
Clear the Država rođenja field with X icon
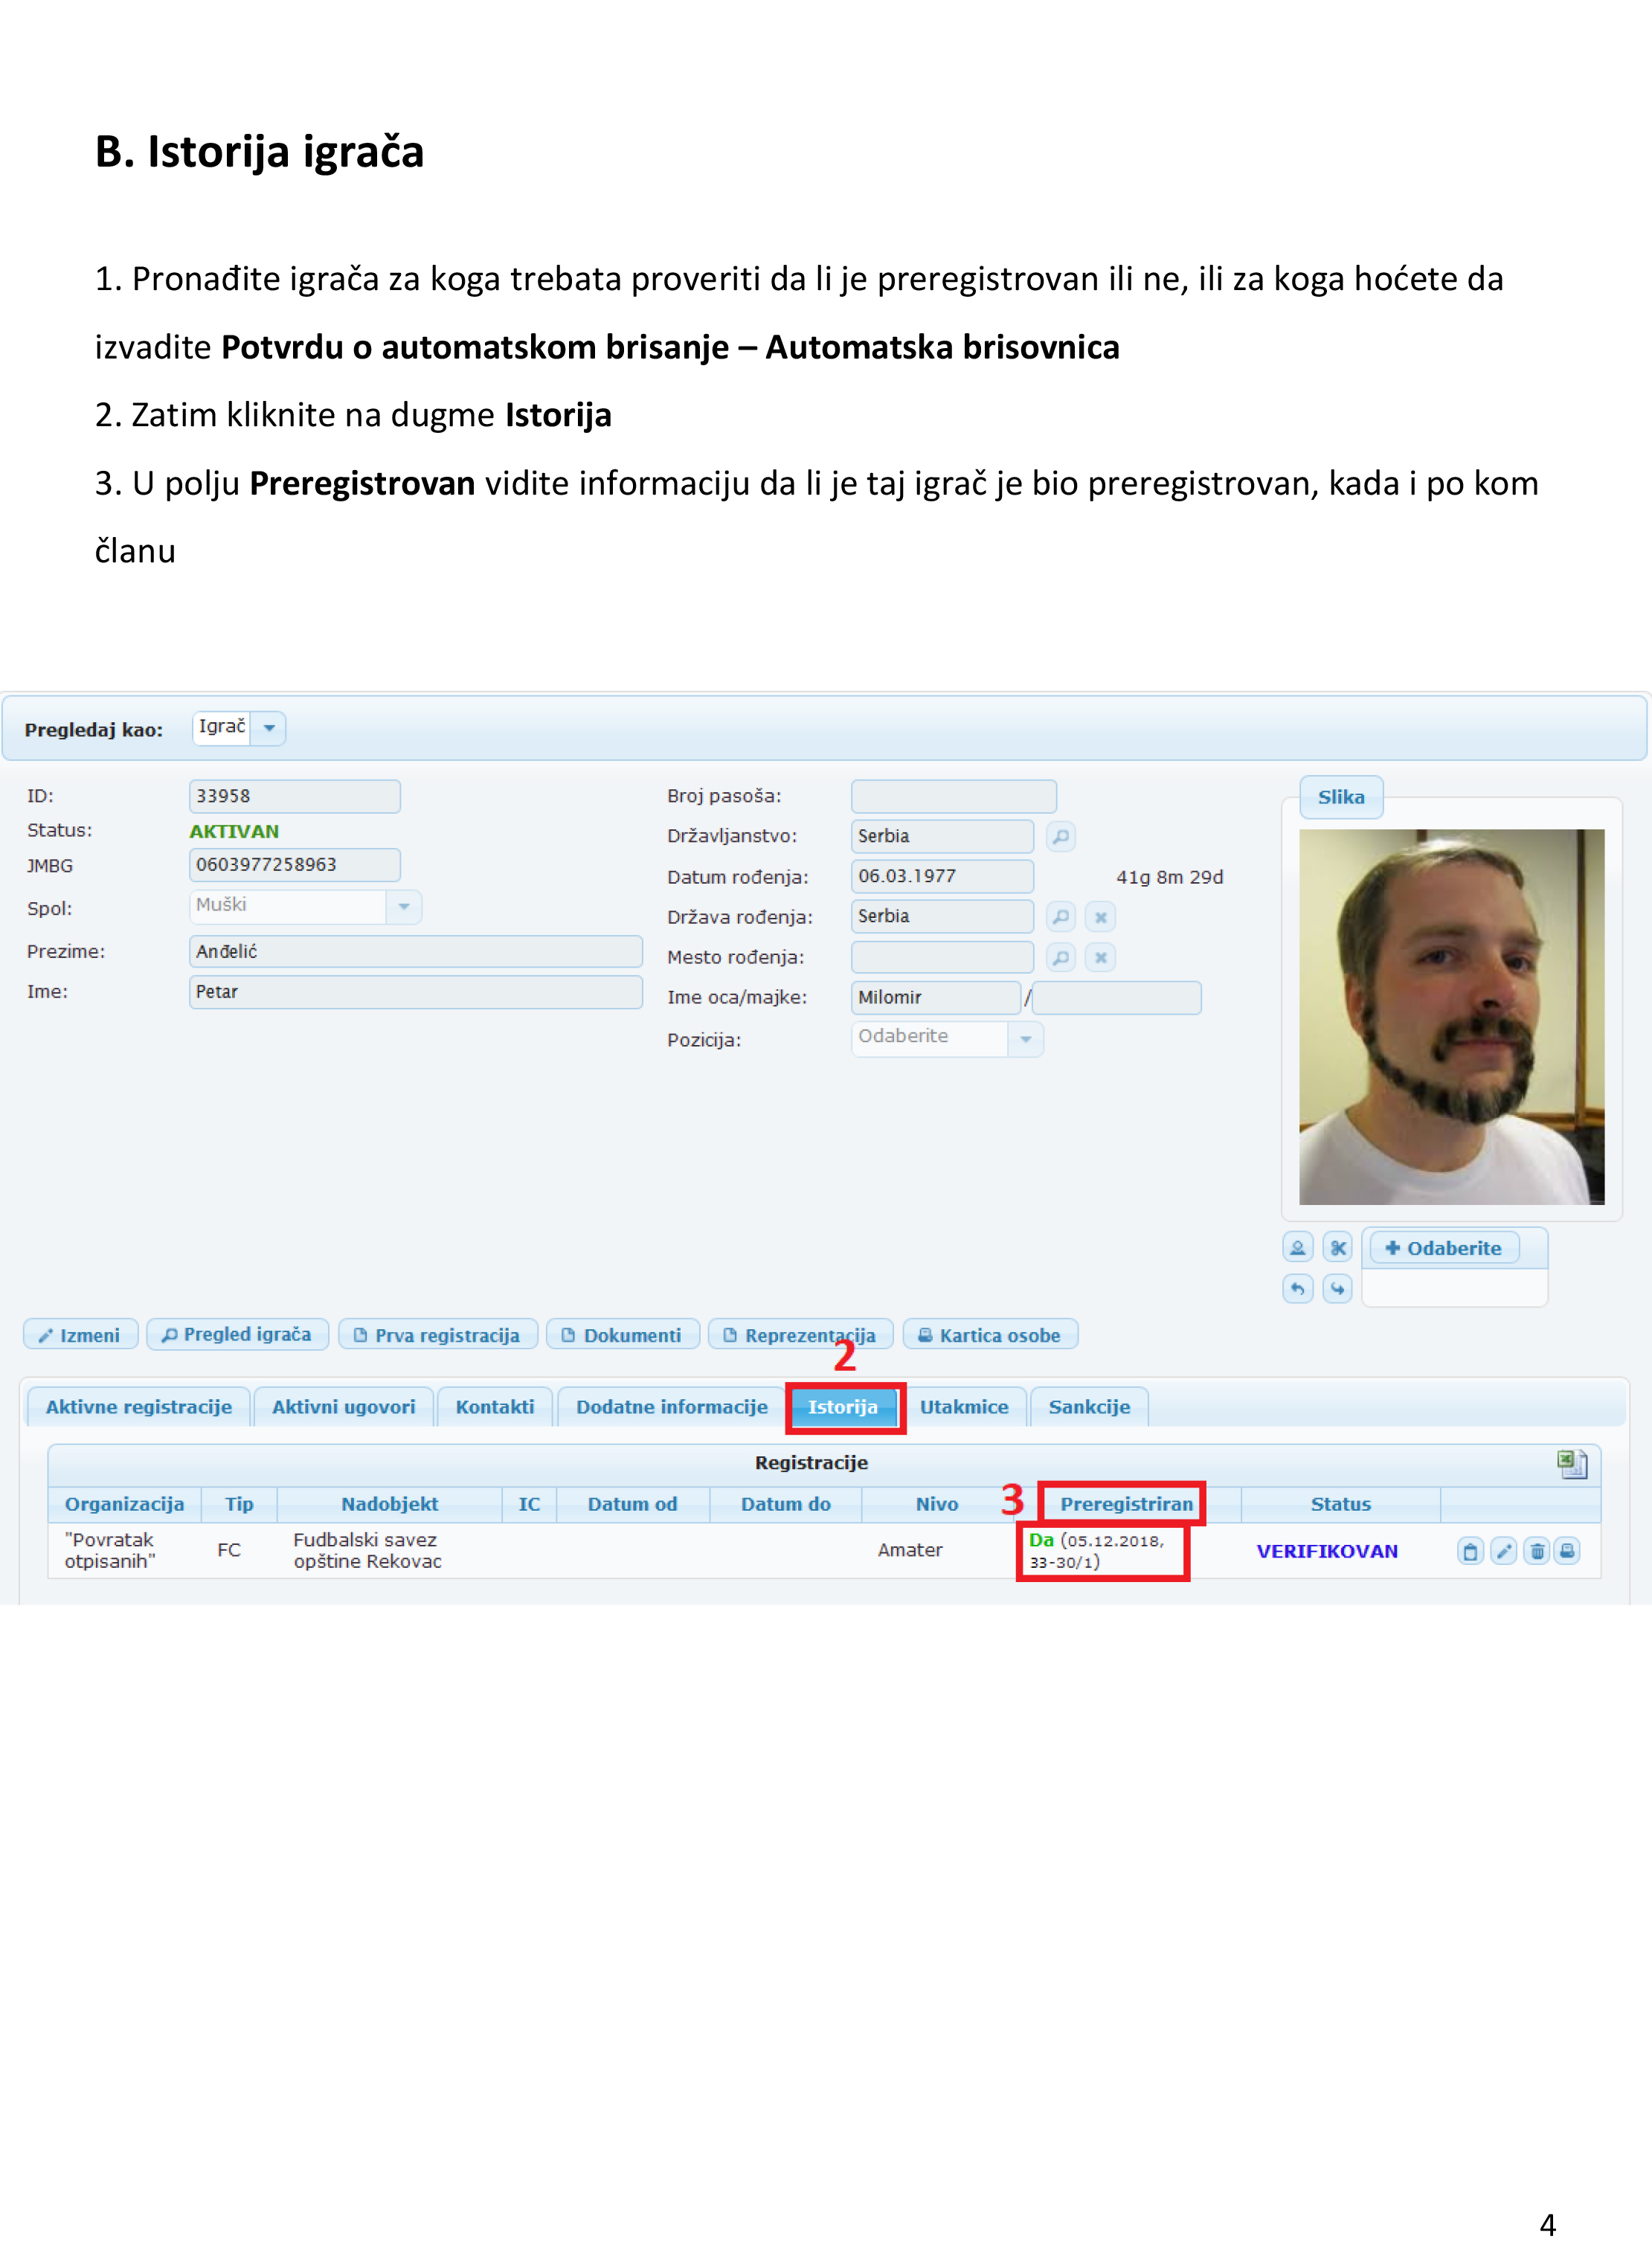(x=1100, y=916)
